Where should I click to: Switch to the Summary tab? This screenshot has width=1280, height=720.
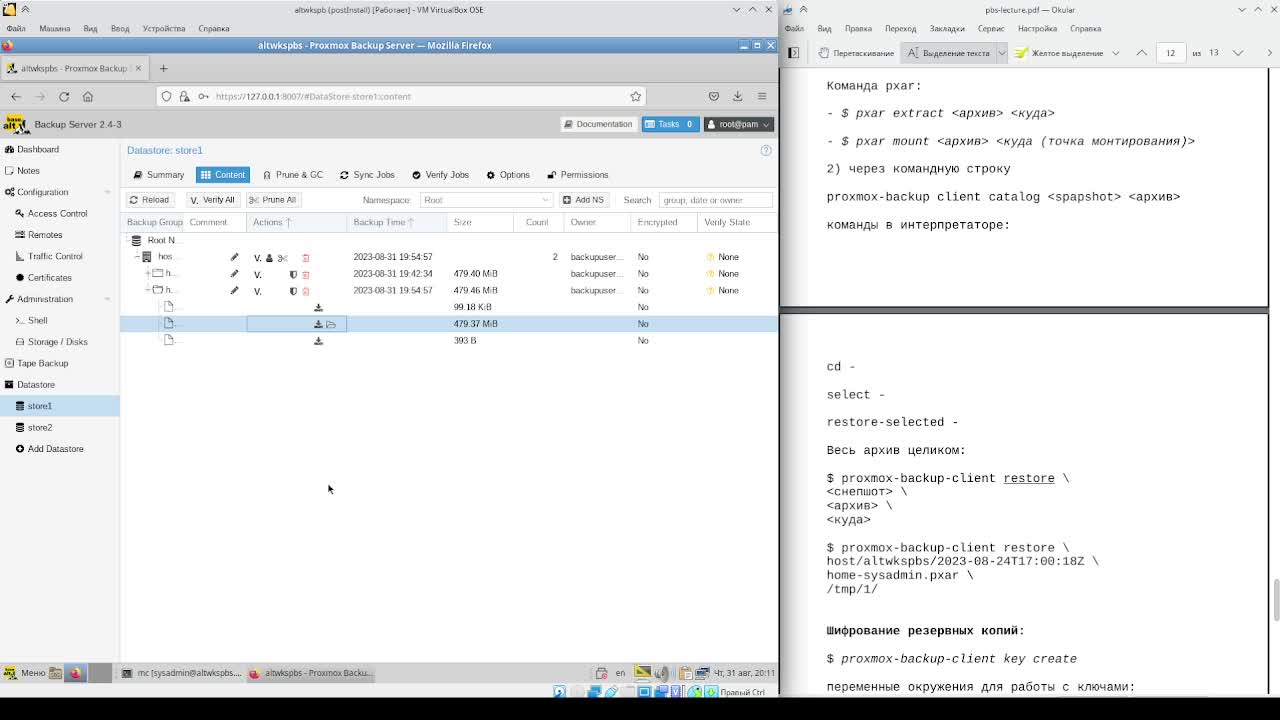159,175
